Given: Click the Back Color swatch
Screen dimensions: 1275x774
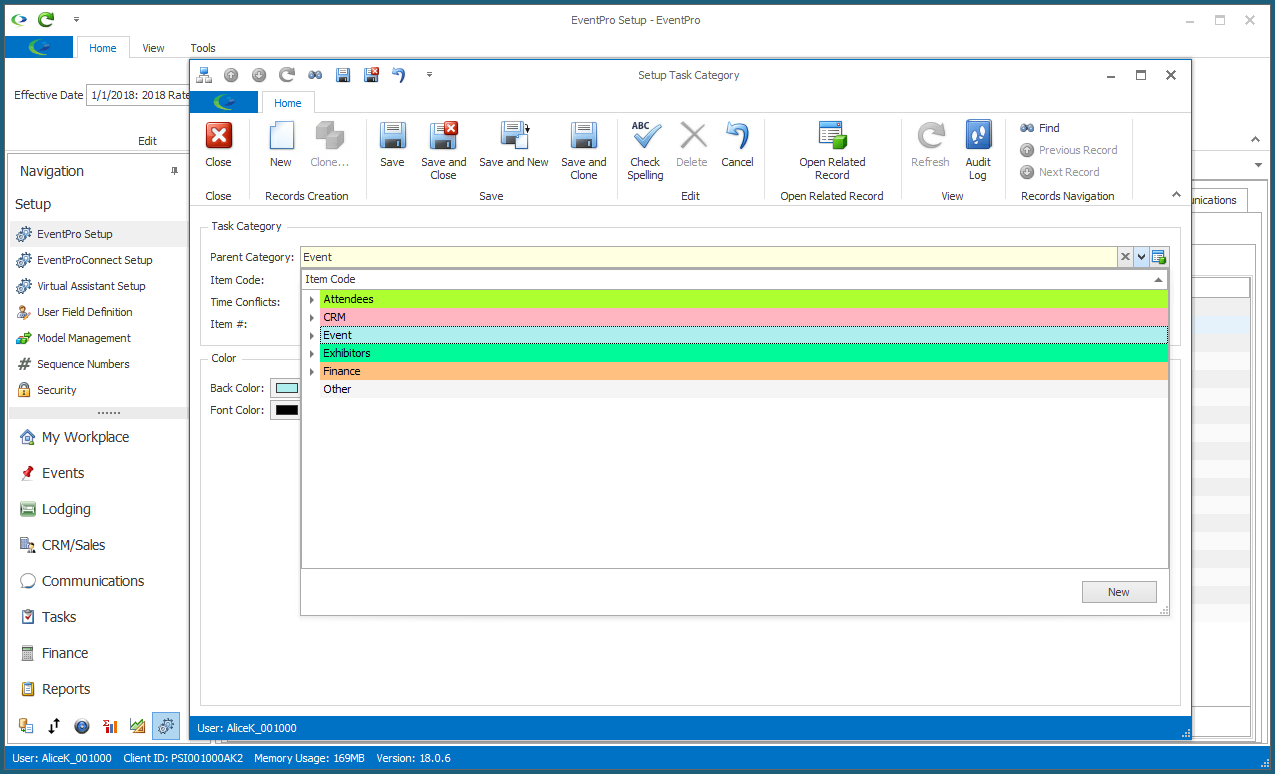Looking at the screenshot, I should pyautogui.click(x=286, y=388).
